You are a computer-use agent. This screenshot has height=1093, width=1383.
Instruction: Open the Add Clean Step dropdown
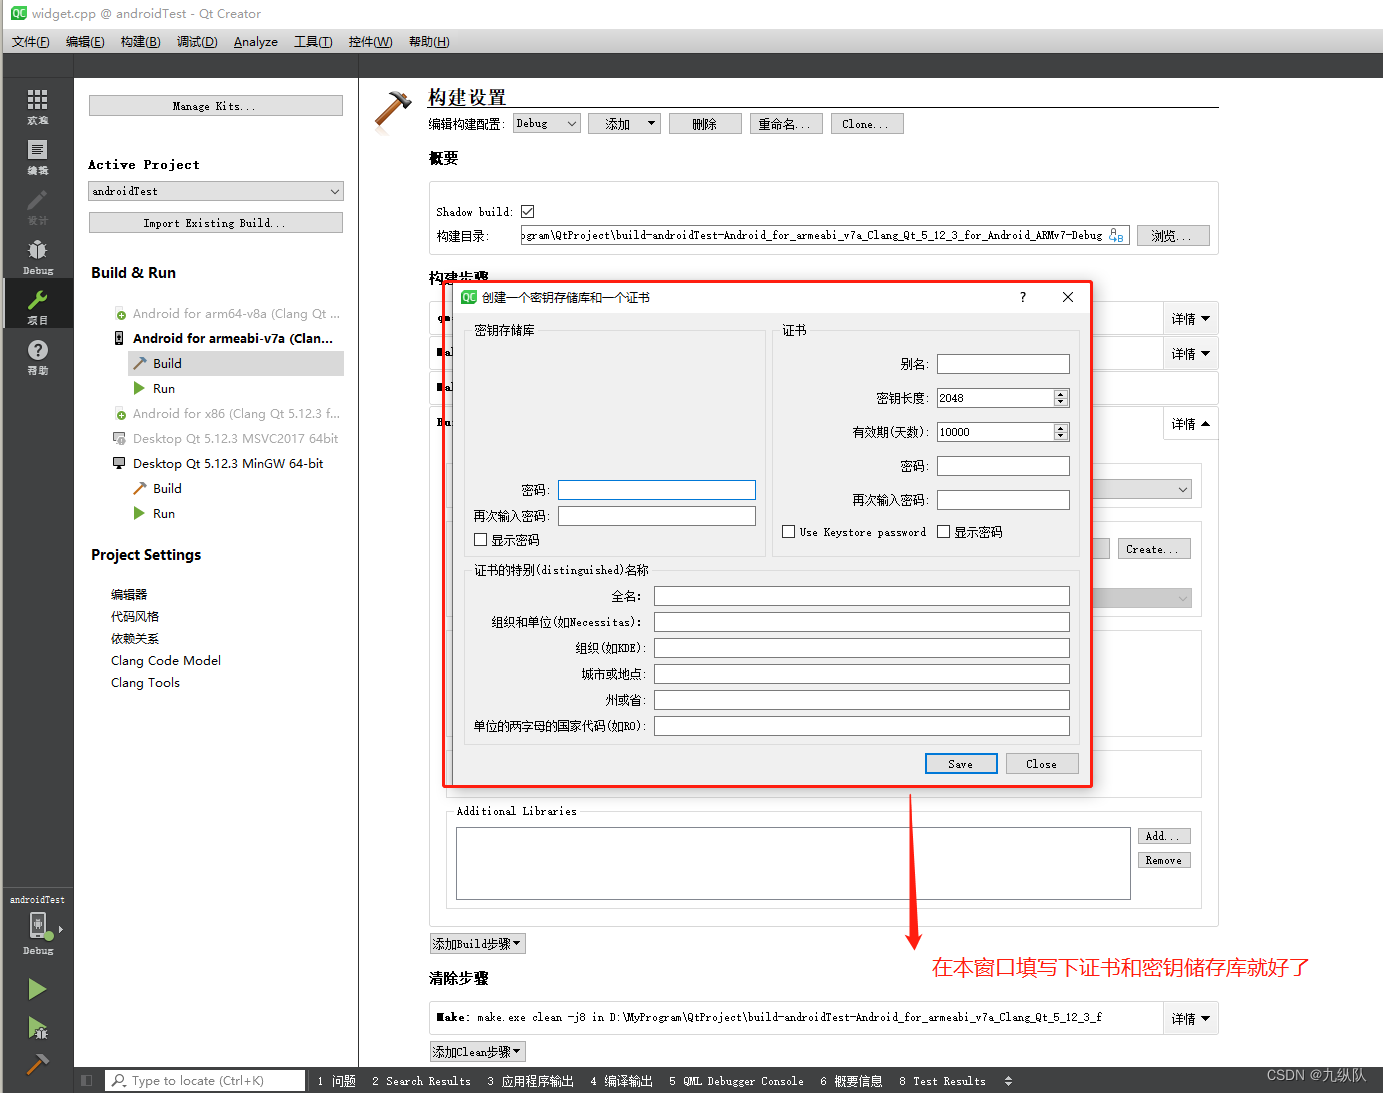tap(477, 1052)
